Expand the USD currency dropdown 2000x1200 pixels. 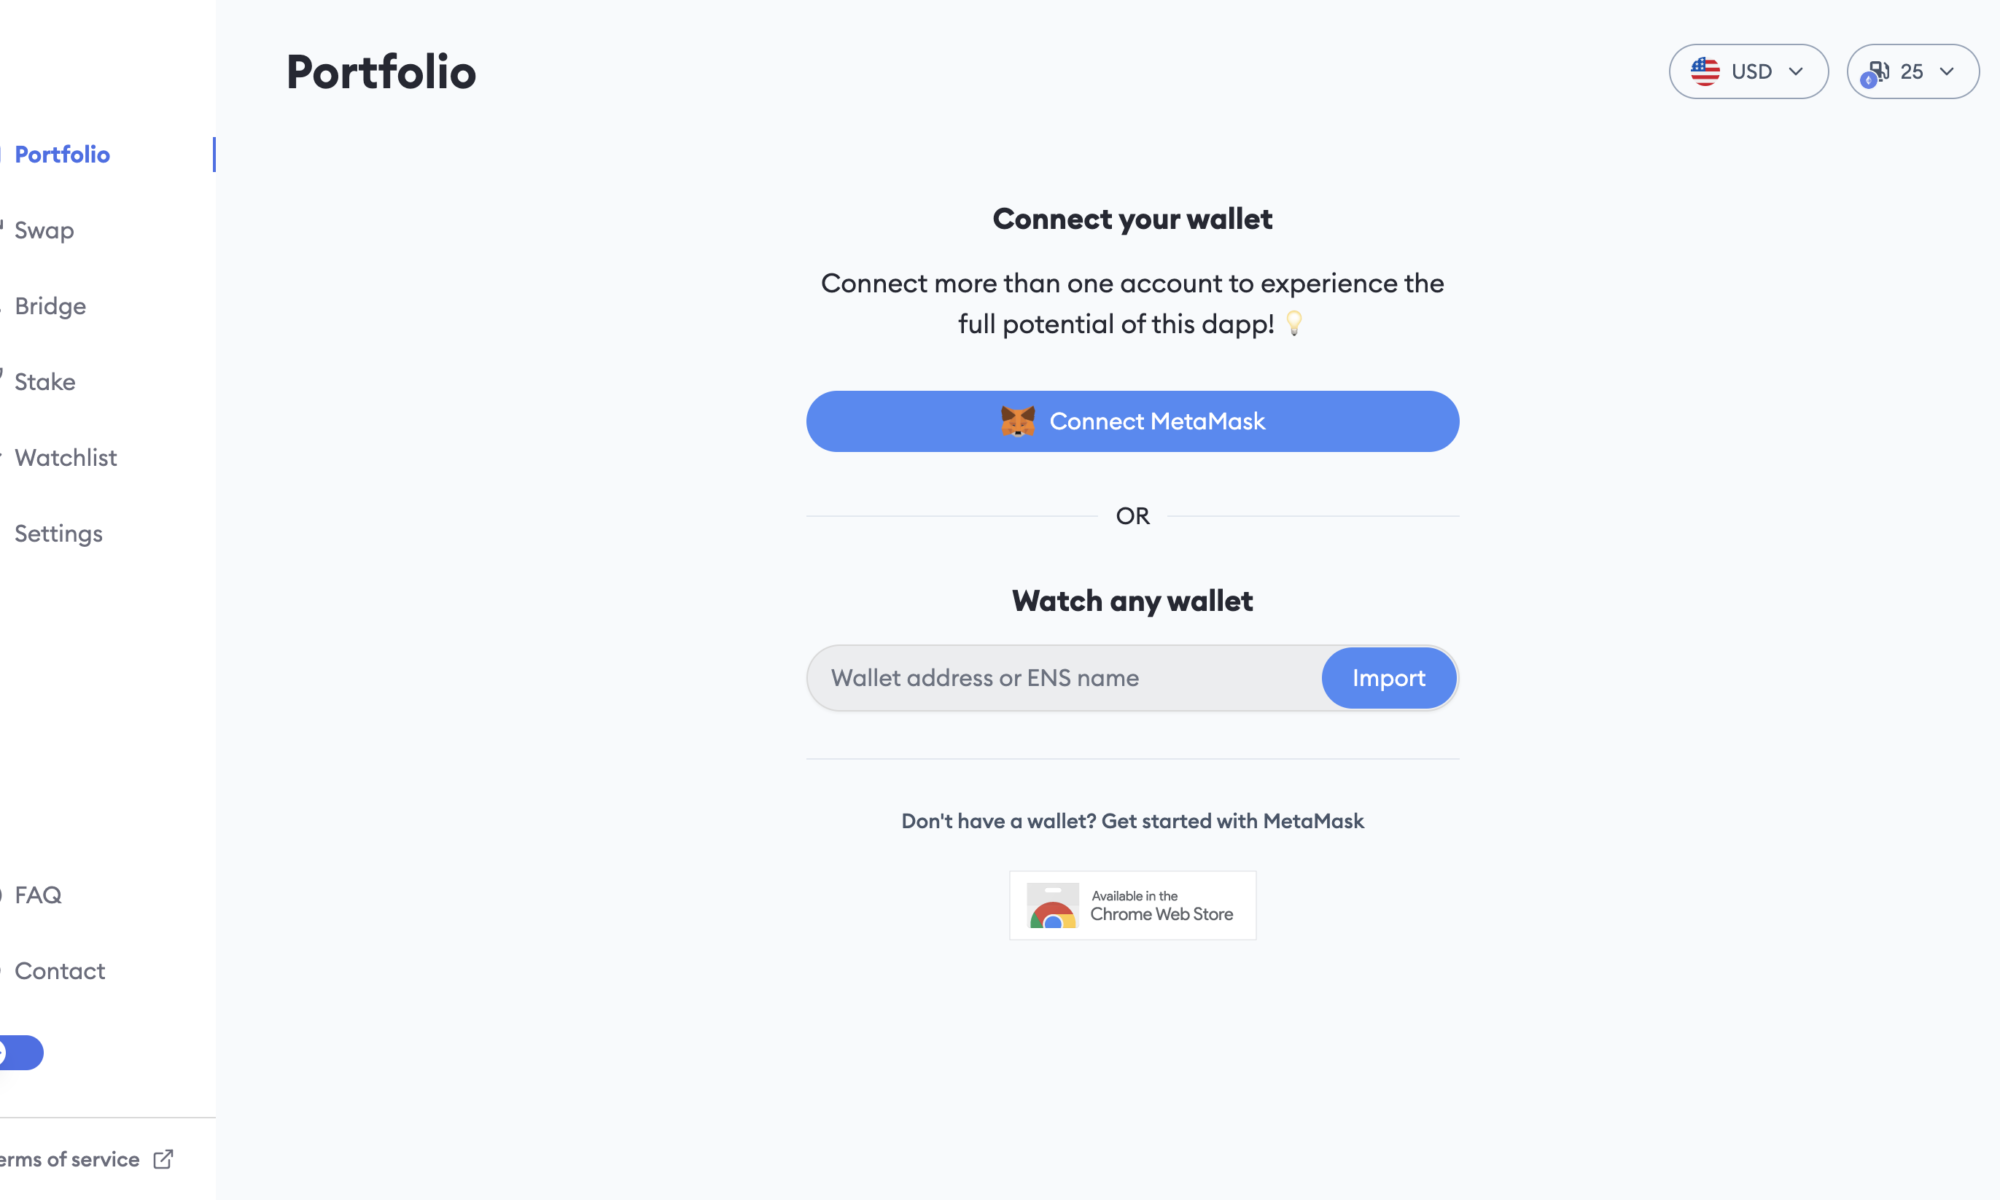[x=1749, y=71]
